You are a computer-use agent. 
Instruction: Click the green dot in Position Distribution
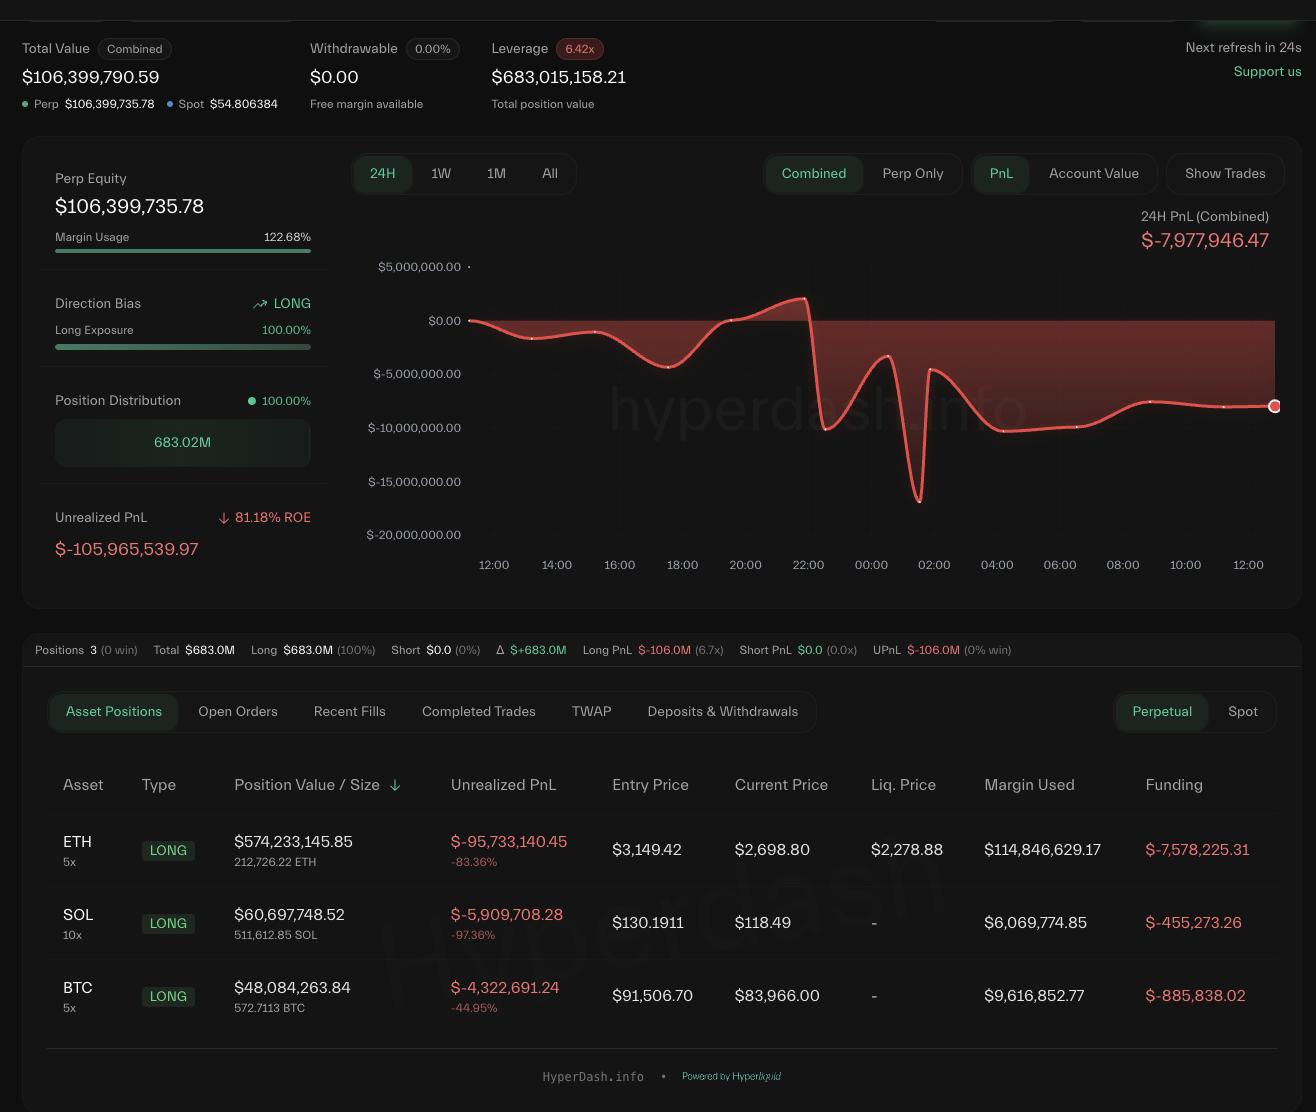[252, 401]
